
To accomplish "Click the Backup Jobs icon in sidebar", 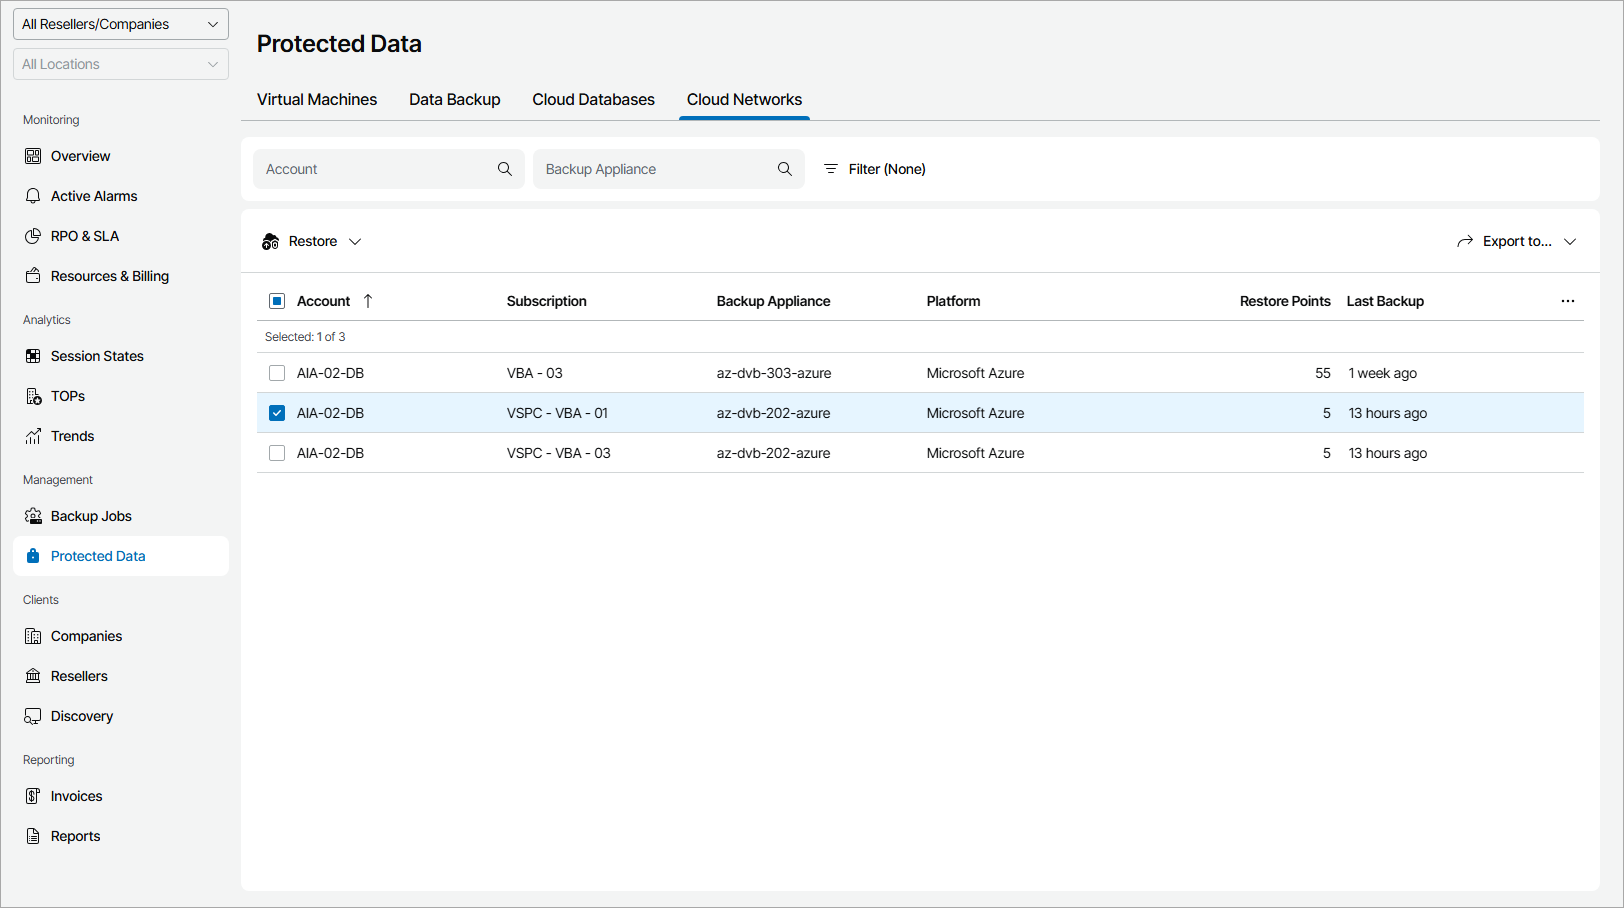I will click(x=33, y=516).
